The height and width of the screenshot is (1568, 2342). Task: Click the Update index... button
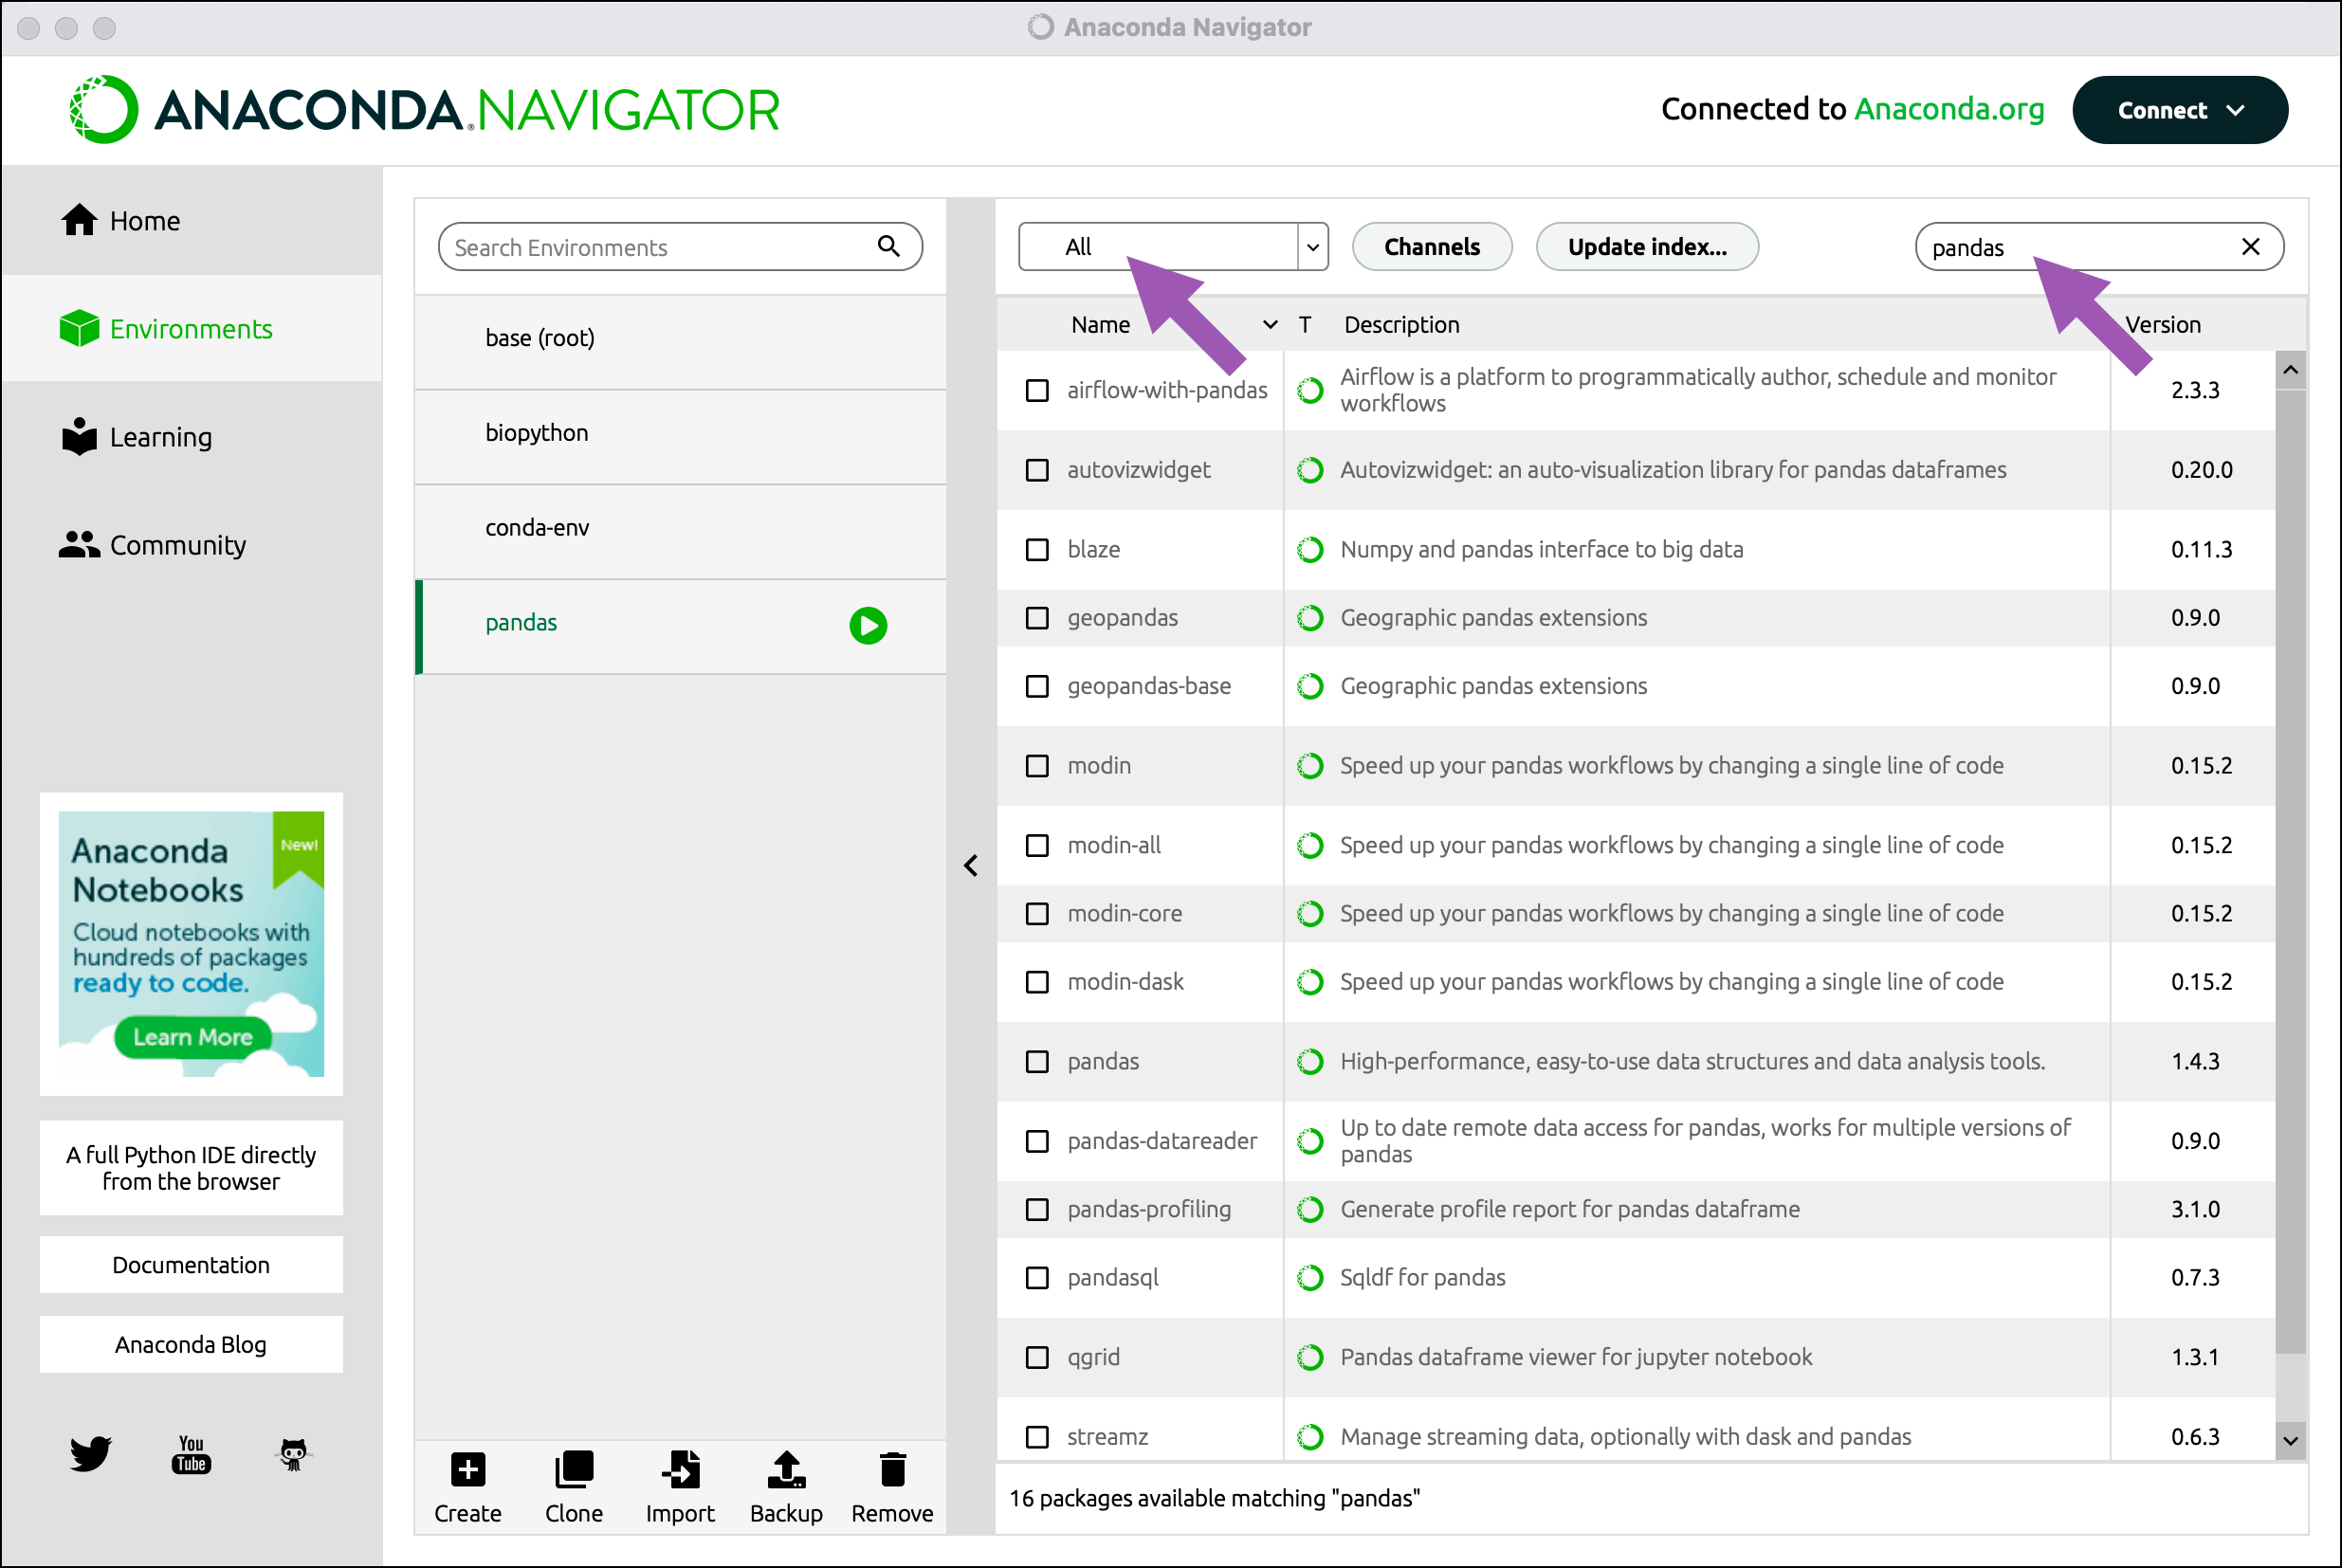[1646, 247]
